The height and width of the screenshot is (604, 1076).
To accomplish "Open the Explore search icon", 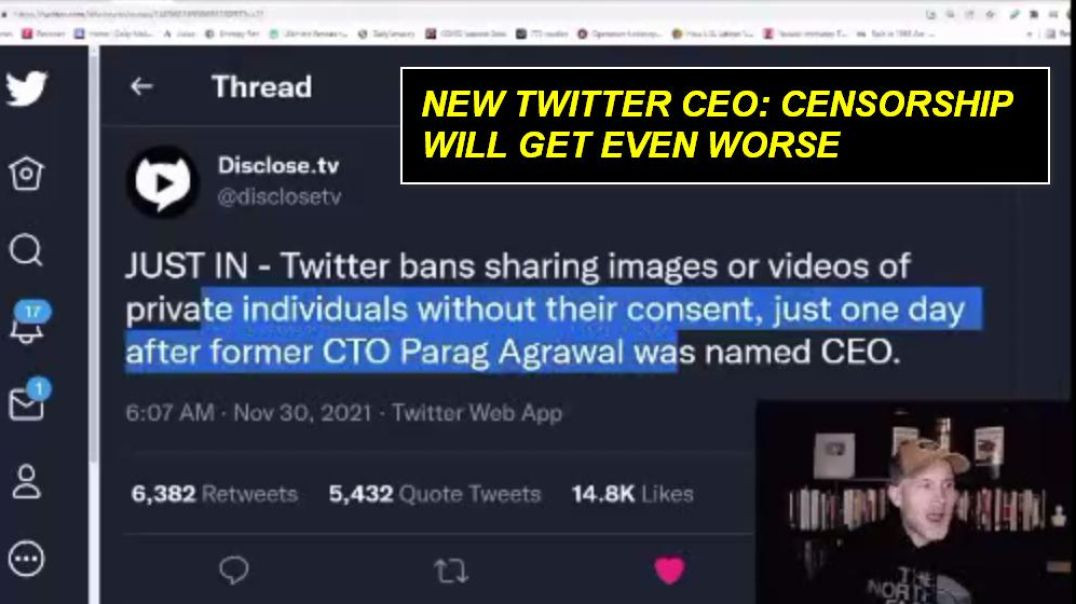I will (x=27, y=250).
